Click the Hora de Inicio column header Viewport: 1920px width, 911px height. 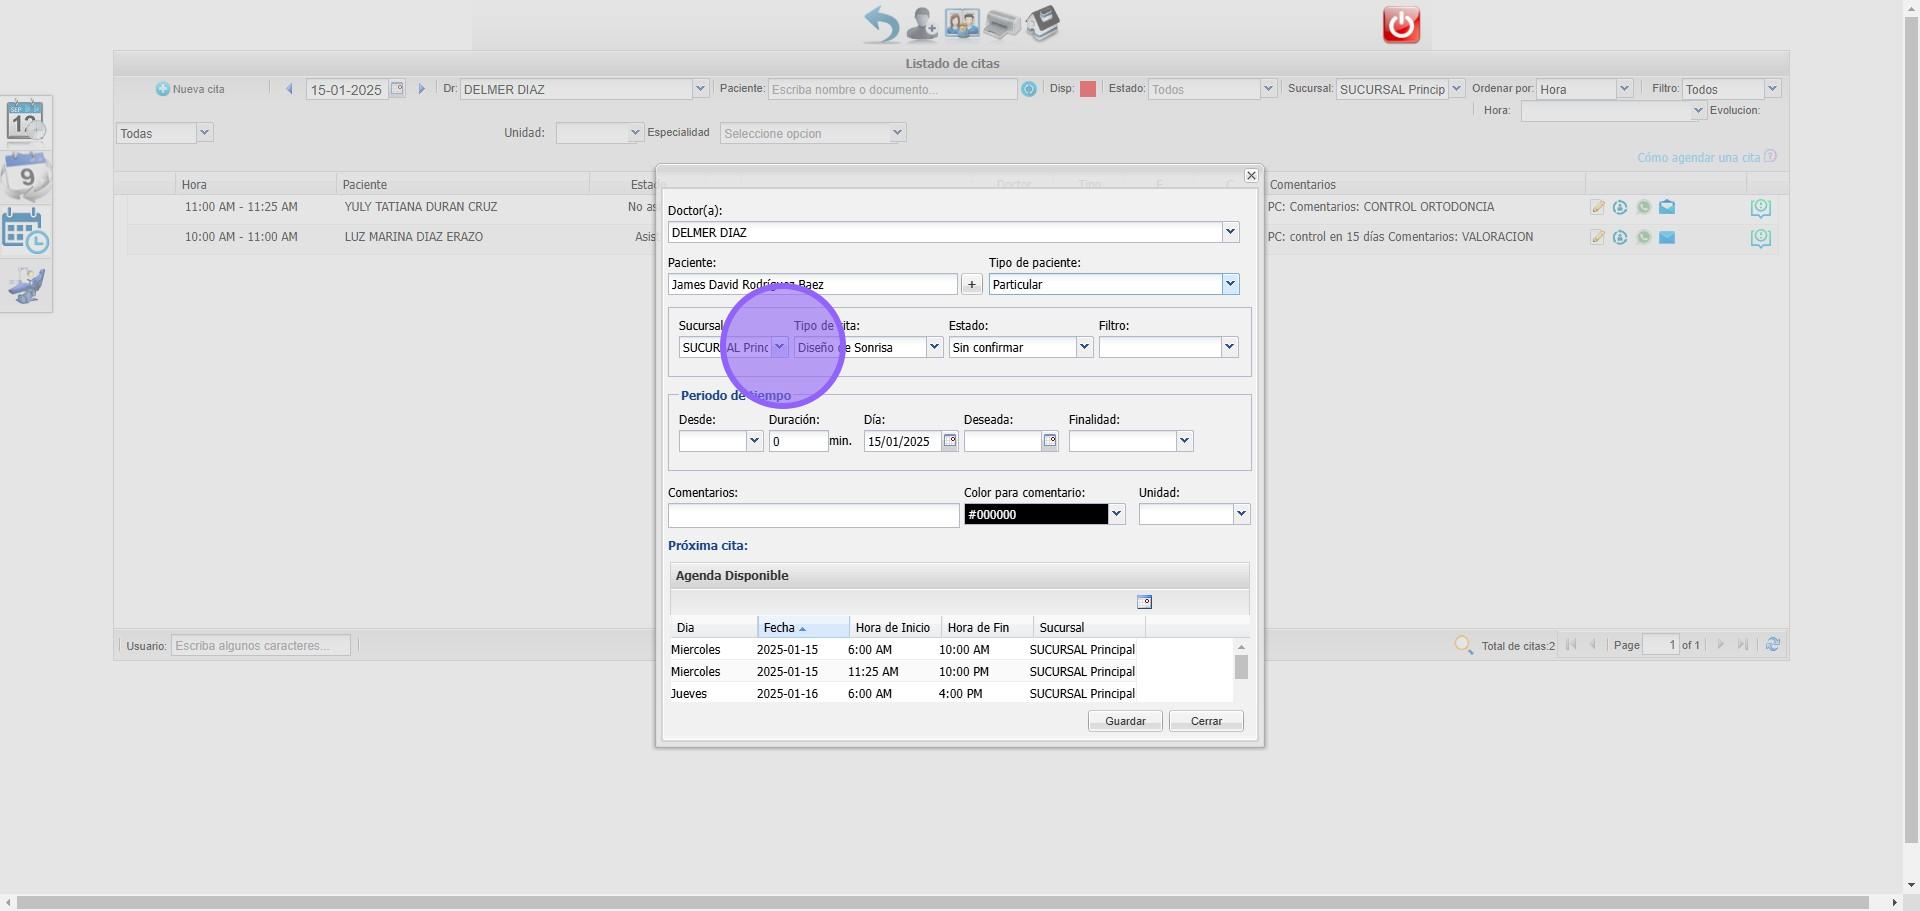[x=892, y=628]
